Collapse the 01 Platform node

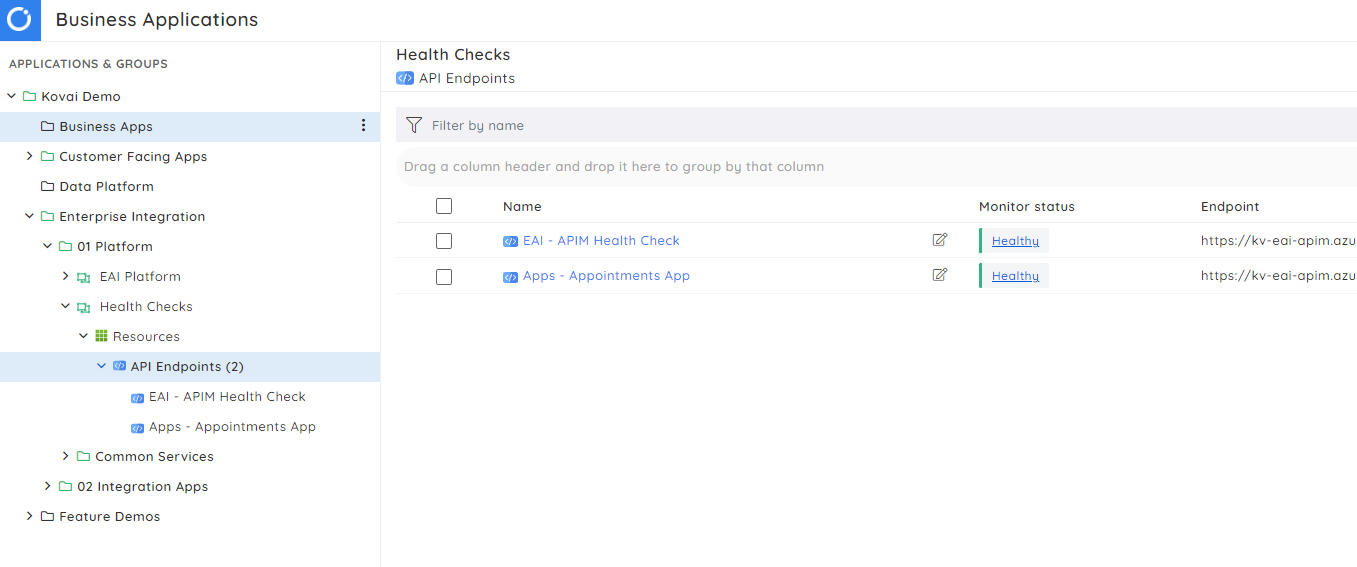click(47, 246)
